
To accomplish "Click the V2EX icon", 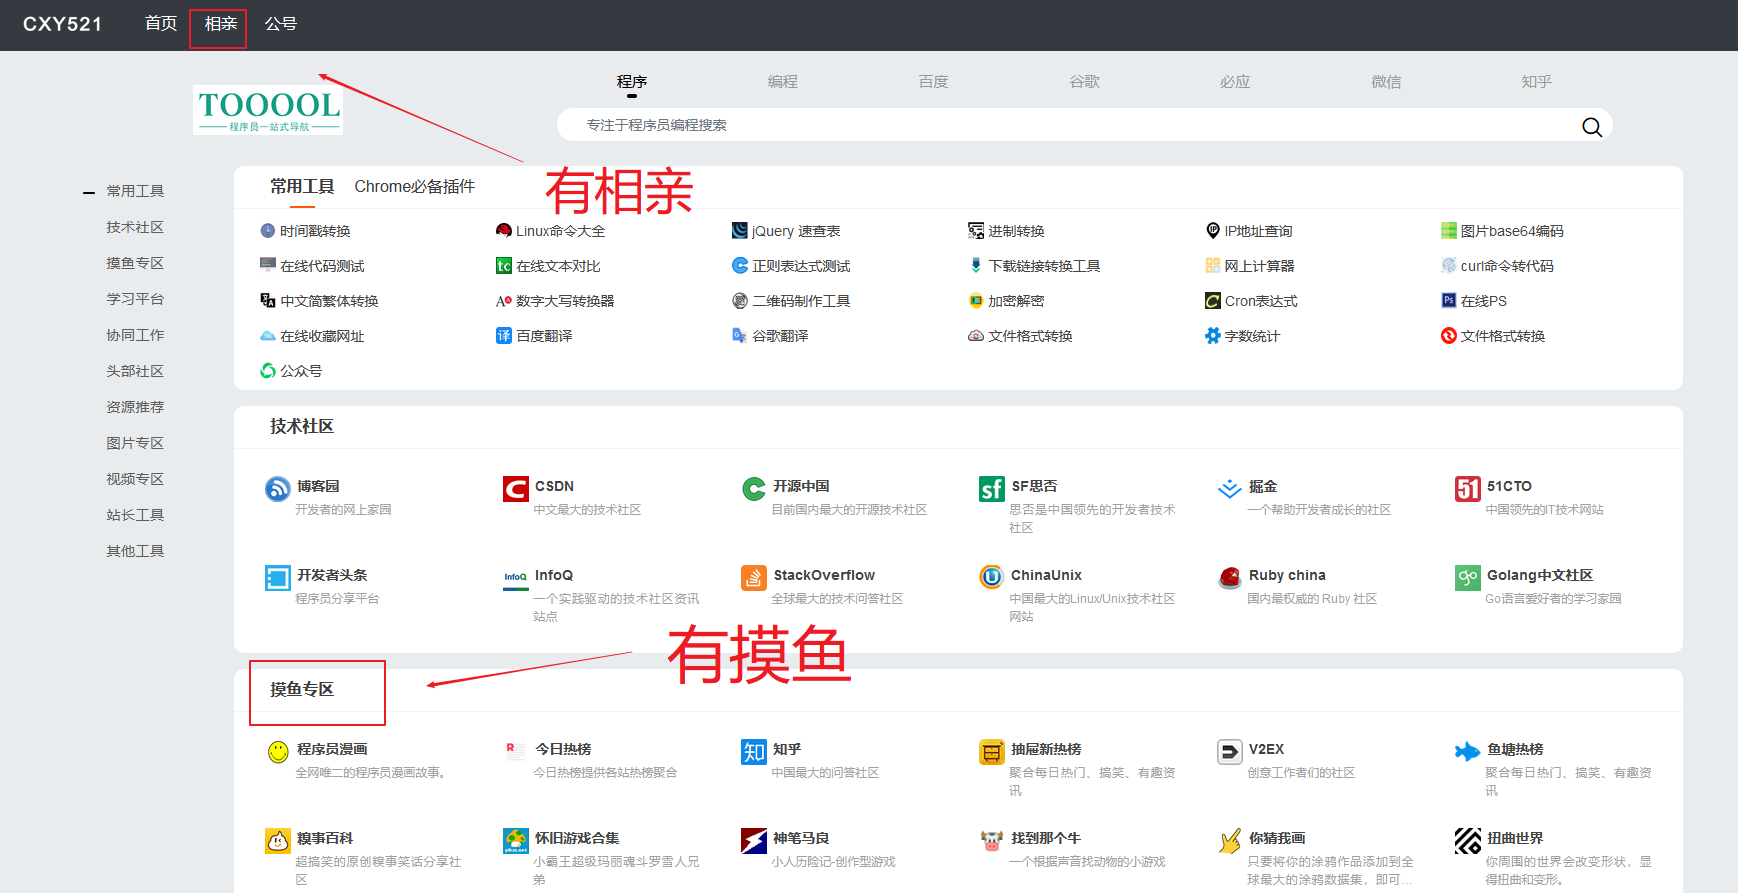I will [1229, 752].
